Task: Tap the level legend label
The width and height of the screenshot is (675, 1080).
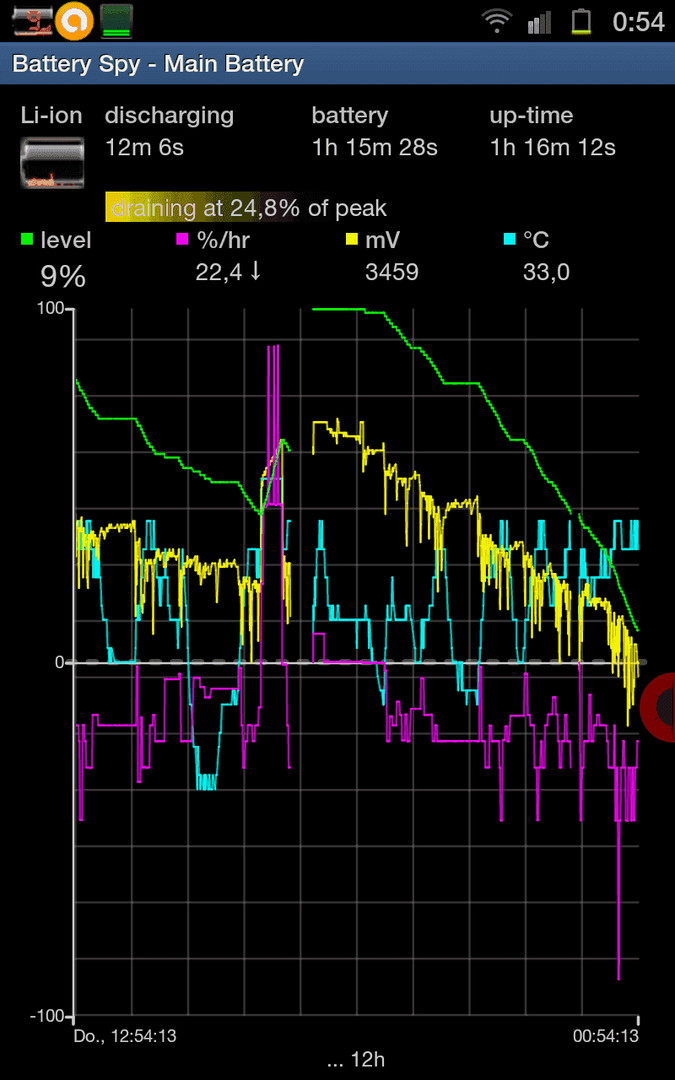Action: pos(66,240)
